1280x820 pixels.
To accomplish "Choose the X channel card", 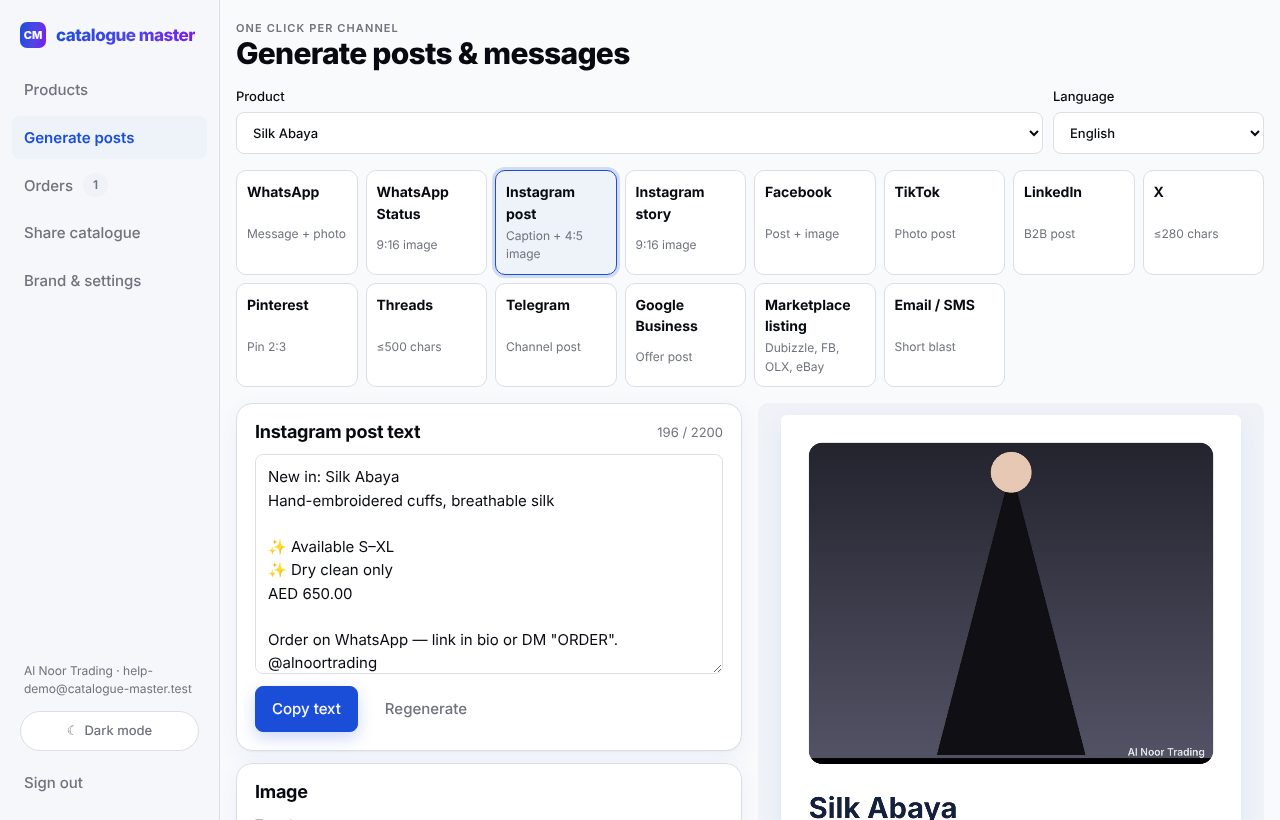I will 1203,222.
